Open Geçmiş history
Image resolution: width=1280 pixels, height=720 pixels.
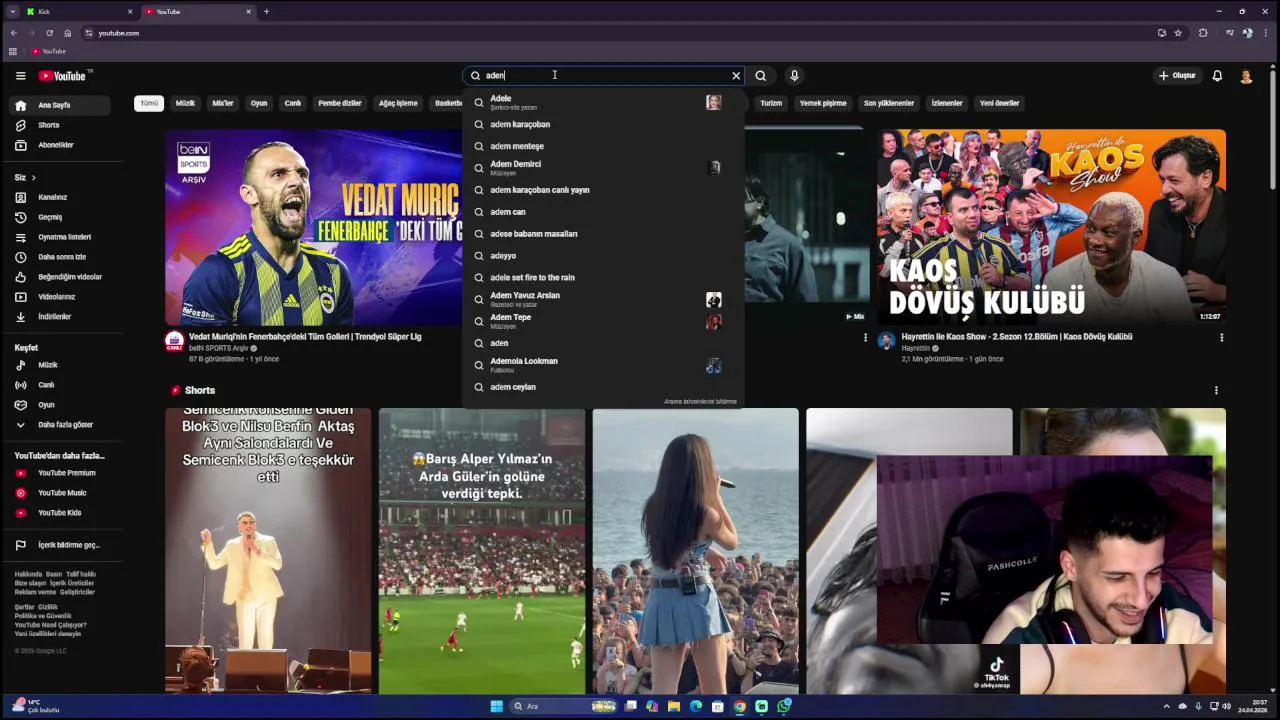click(59, 217)
